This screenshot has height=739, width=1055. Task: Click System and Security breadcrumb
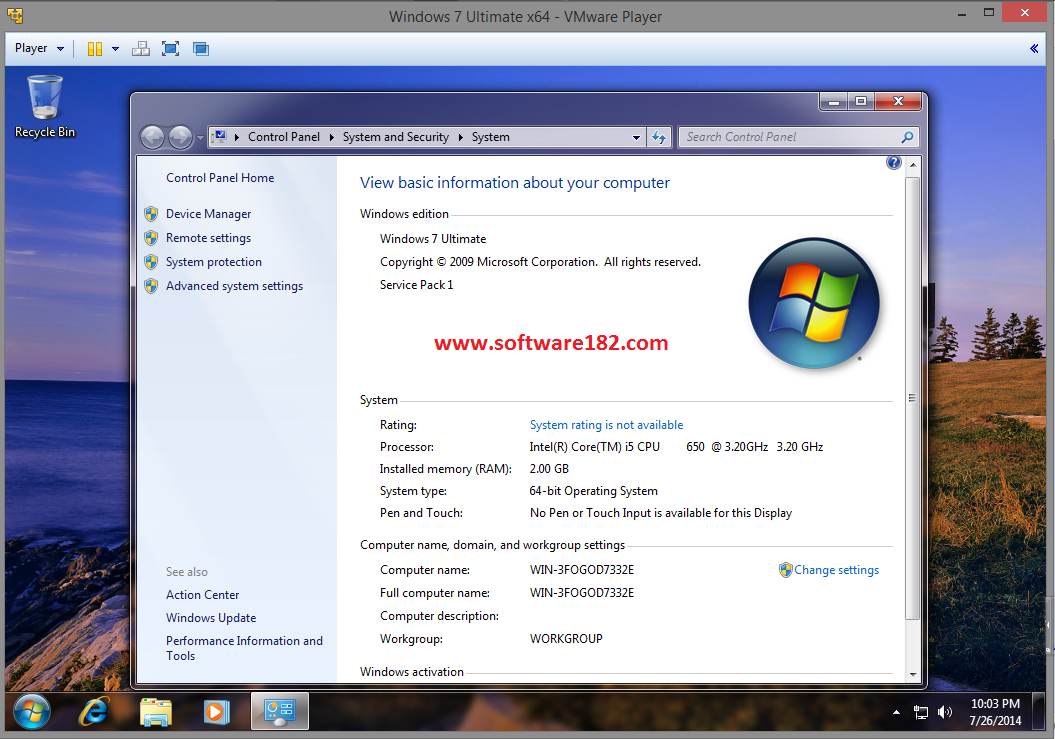tap(396, 137)
